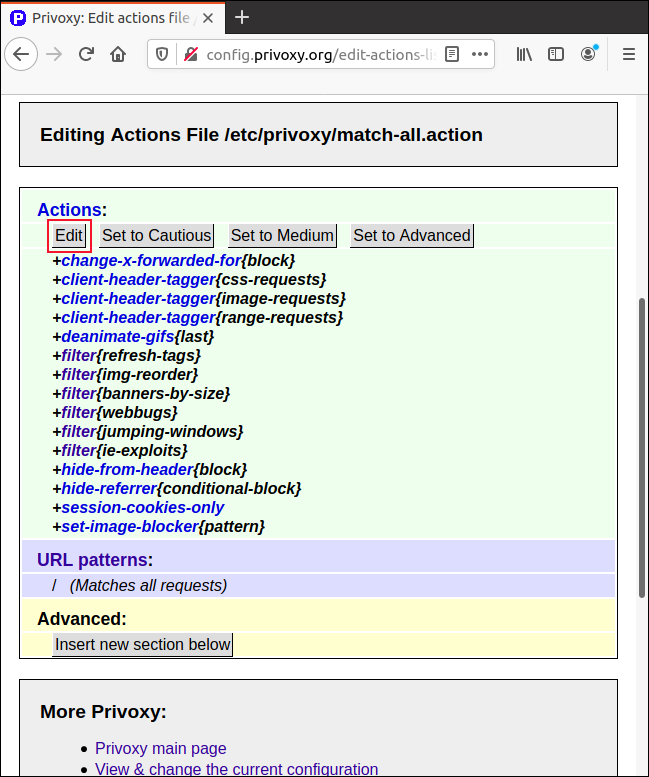The height and width of the screenshot is (777, 649).
Task: Click Insert new section below
Action: point(143,644)
